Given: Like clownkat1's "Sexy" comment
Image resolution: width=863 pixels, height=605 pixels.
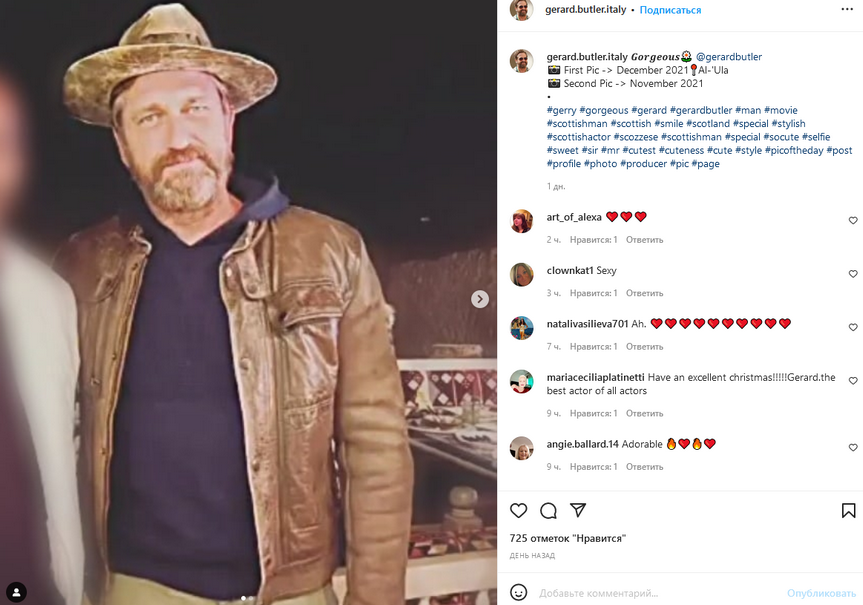Looking at the screenshot, I should [x=853, y=274].
